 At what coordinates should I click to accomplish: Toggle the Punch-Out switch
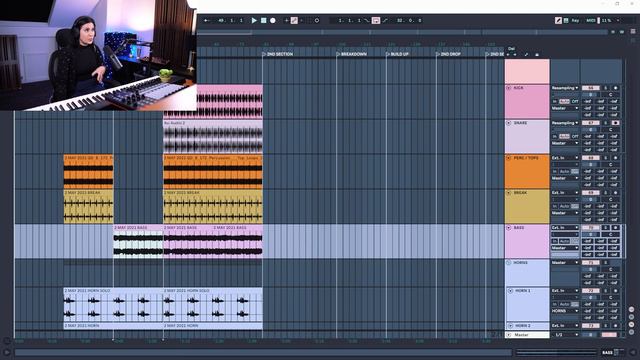coord(385,20)
